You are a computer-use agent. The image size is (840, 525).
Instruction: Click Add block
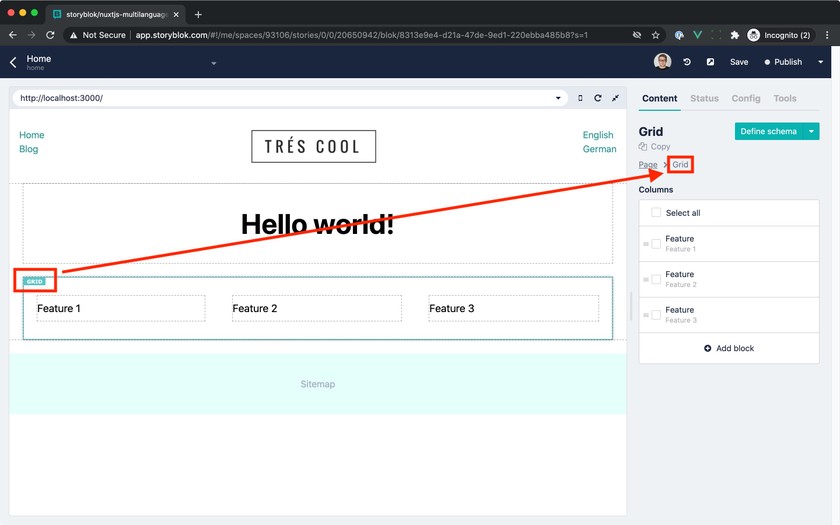point(729,348)
